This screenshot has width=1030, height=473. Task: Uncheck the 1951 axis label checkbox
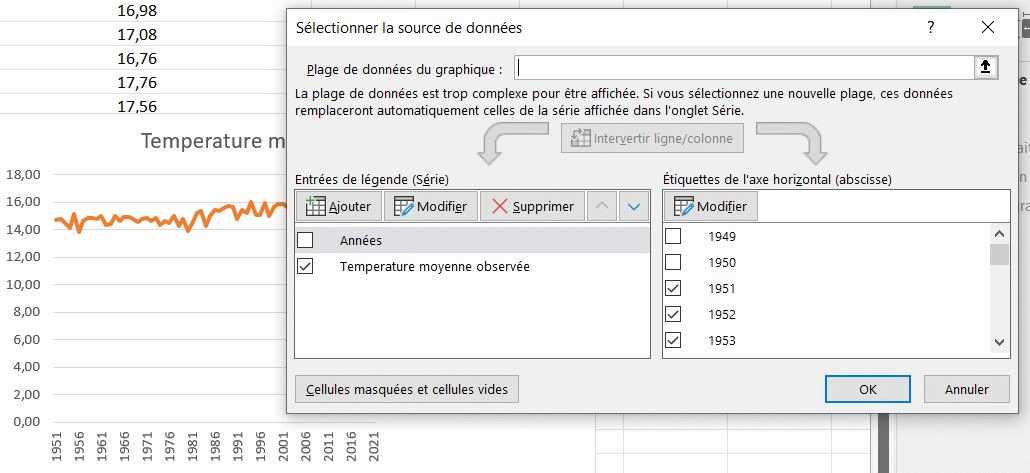tap(673, 288)
